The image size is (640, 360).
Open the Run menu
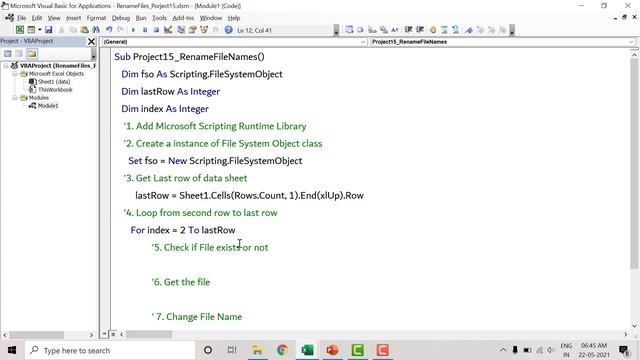(x=141, y=18)
